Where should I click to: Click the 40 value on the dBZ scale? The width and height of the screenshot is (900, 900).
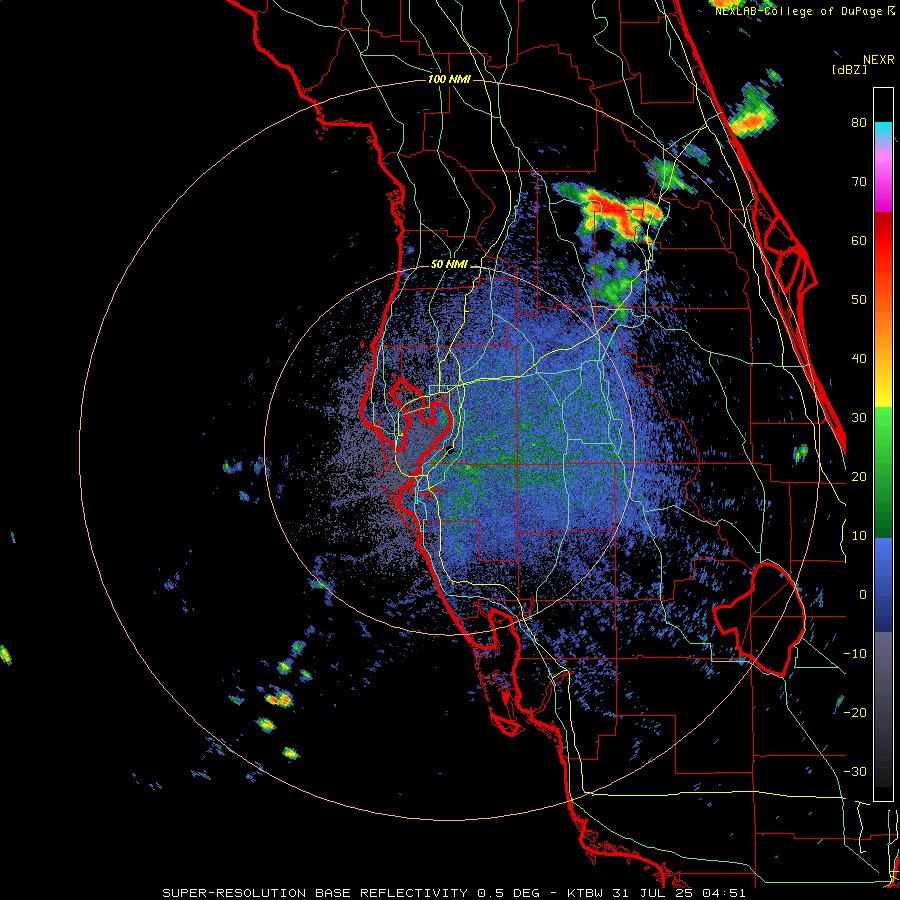(859, 359)
